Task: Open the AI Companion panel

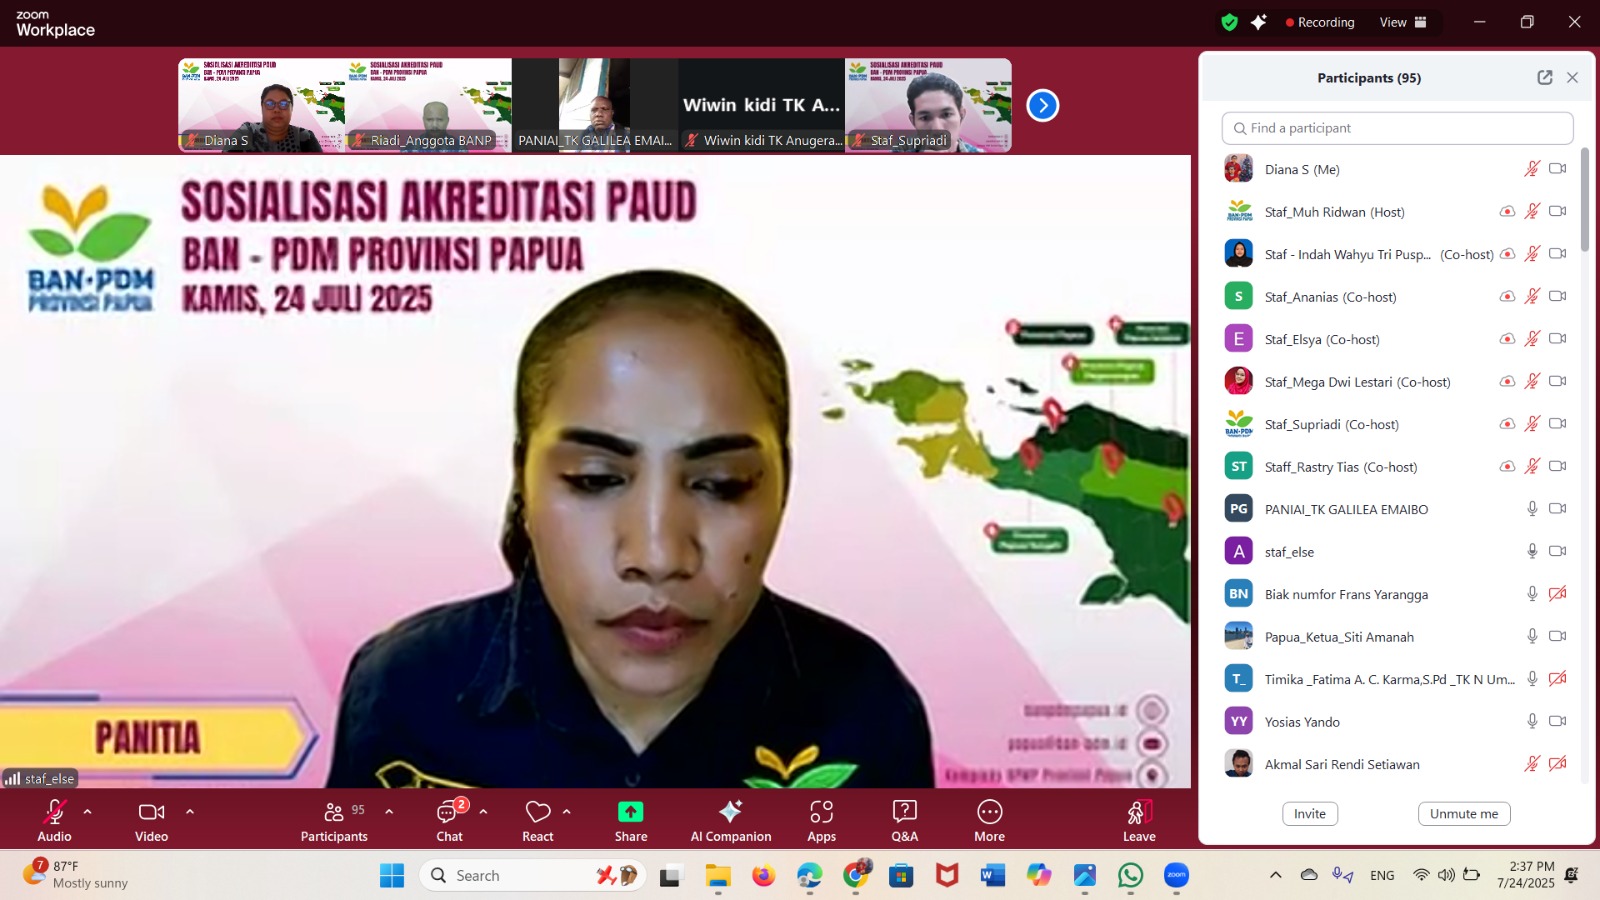Action: point(730,820)
